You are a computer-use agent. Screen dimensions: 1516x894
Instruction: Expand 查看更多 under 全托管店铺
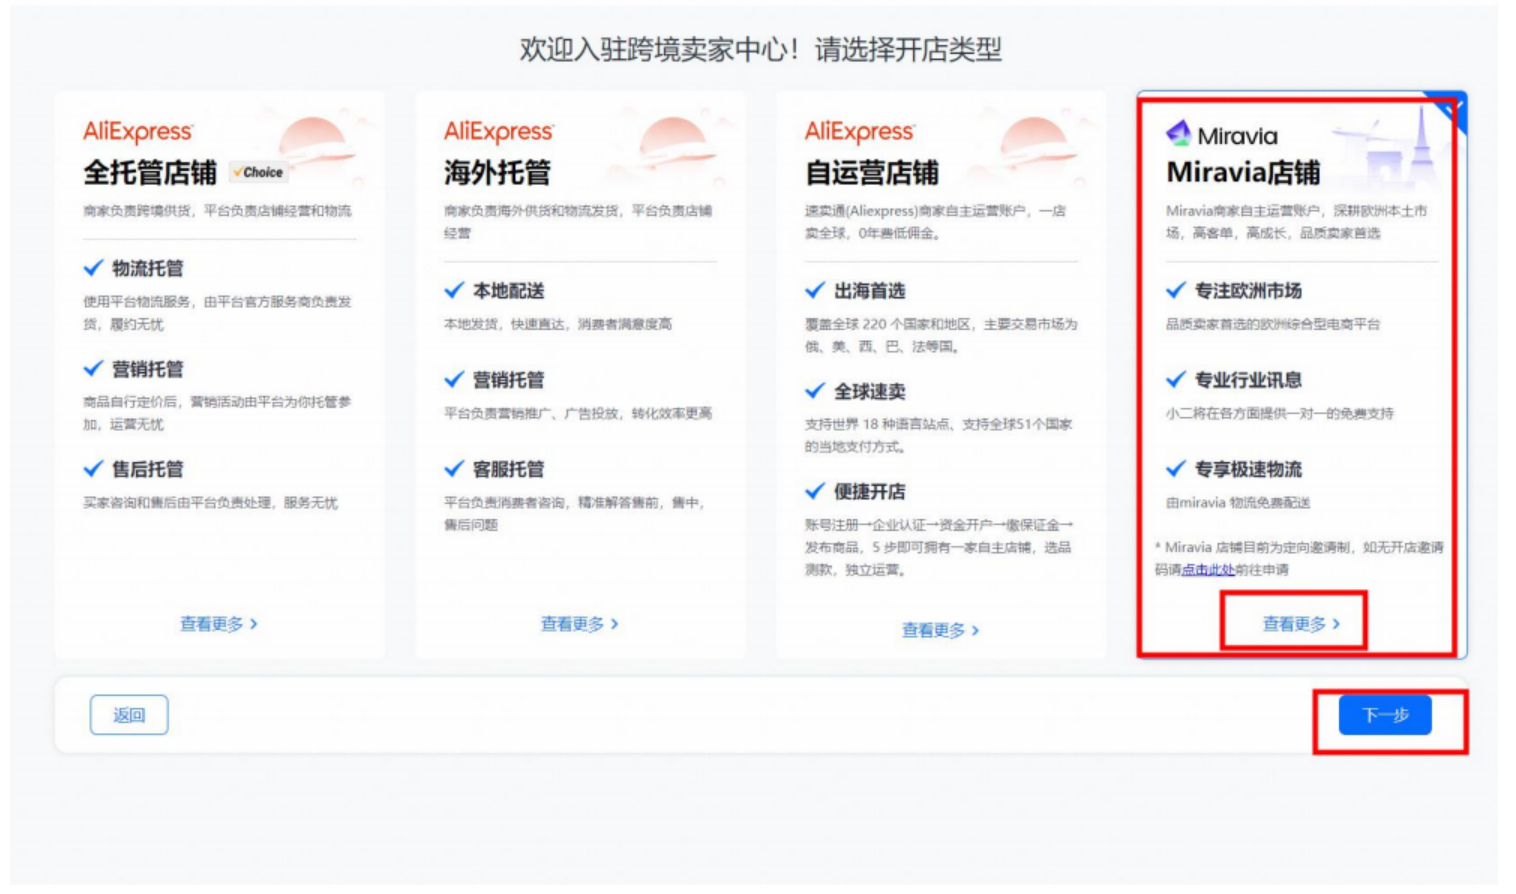(218, 624)
